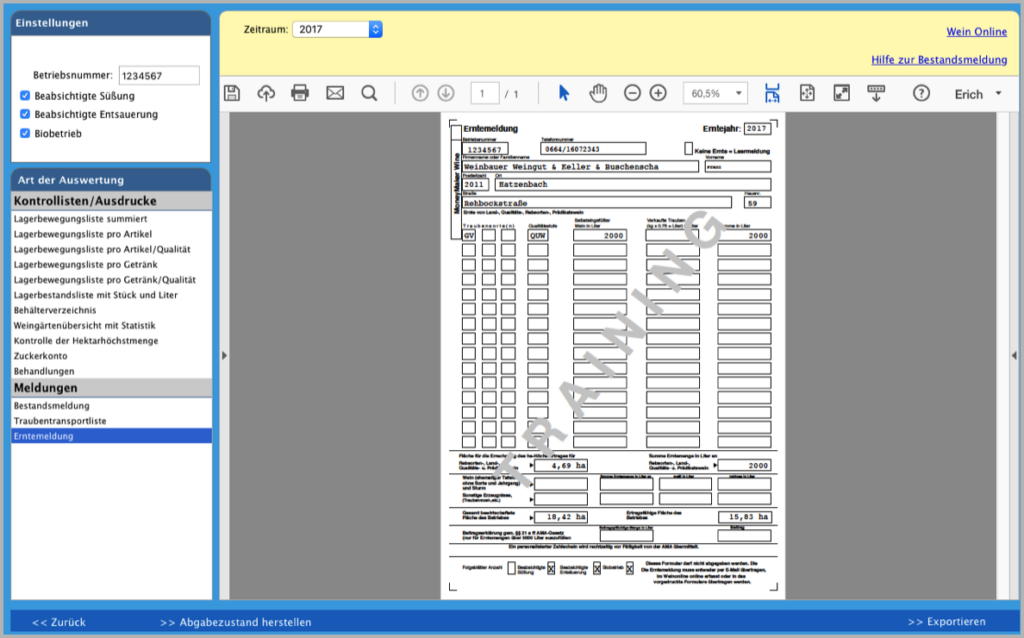Click the page number input field

click(485, 93)
